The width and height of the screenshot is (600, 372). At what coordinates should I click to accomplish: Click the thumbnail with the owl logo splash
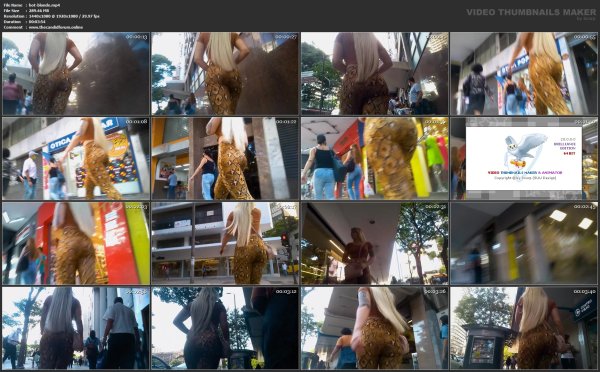[524, 158]
